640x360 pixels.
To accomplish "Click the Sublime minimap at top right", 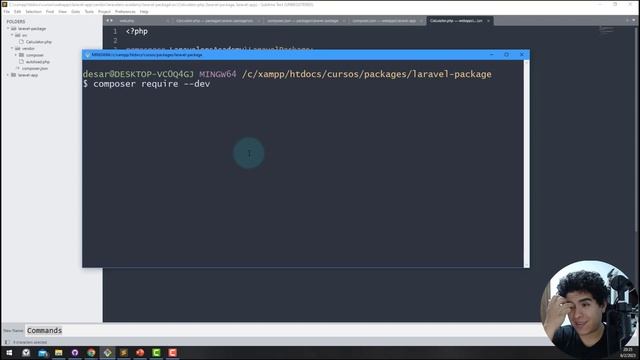I will pos(607,30).
